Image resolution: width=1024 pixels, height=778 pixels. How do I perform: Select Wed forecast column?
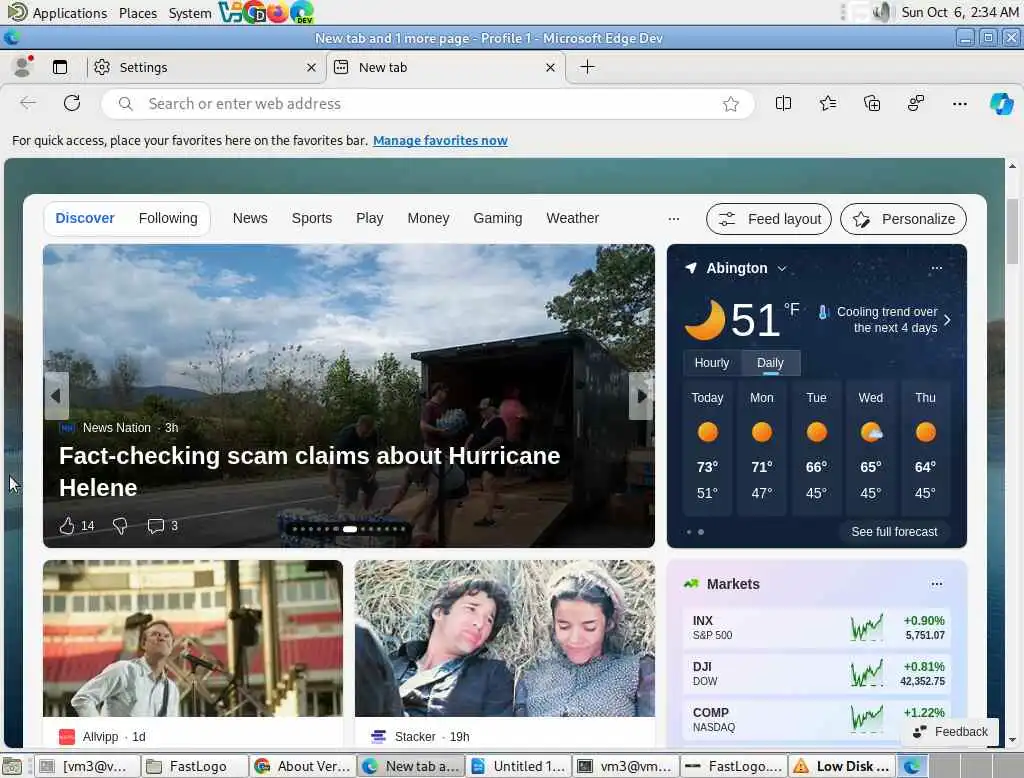(871, 449)
